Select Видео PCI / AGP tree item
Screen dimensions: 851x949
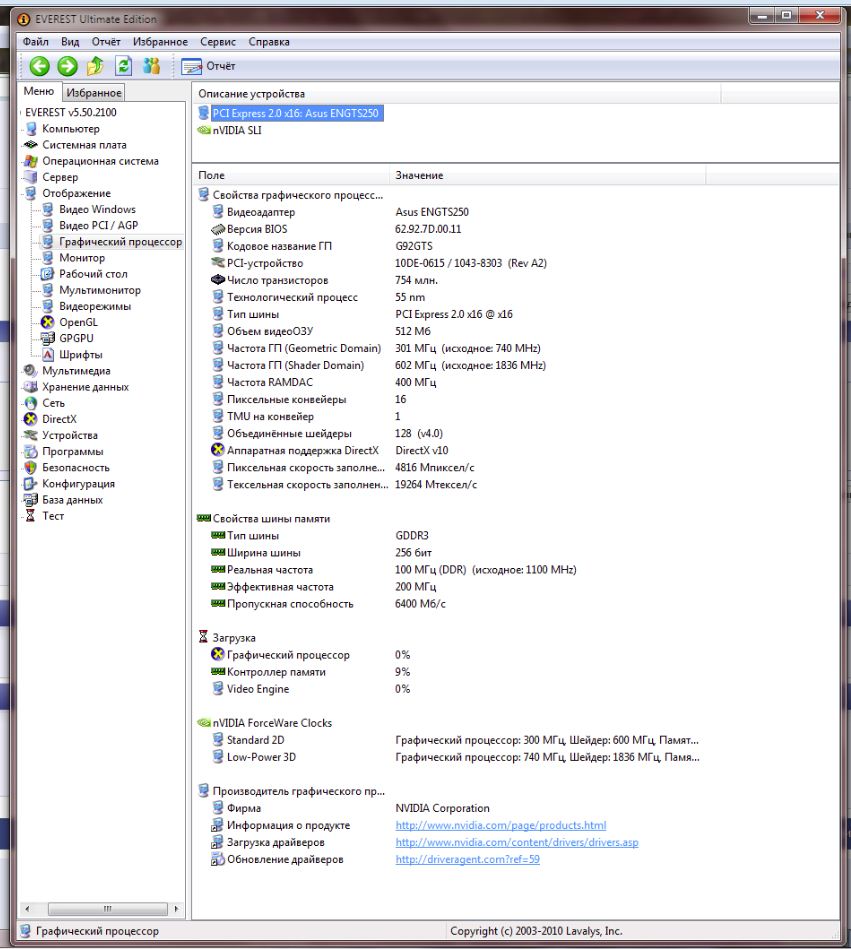tap(99, 225)
